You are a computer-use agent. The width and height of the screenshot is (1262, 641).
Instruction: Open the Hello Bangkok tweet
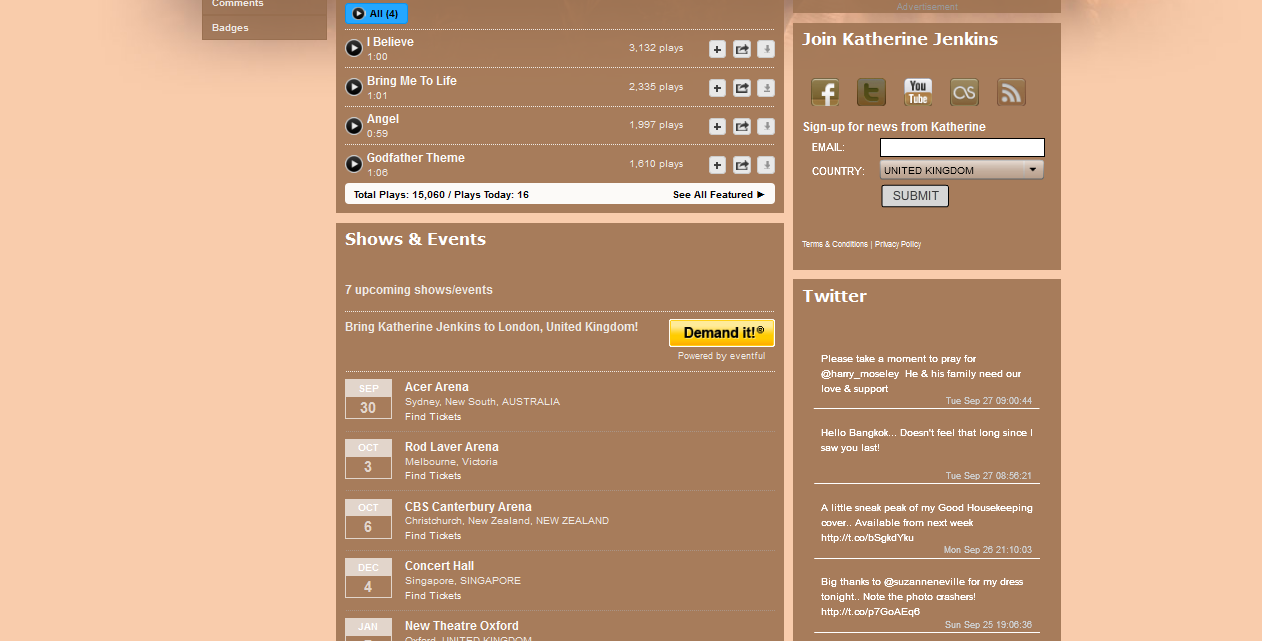pyautogui.click(x=926, y=440)
